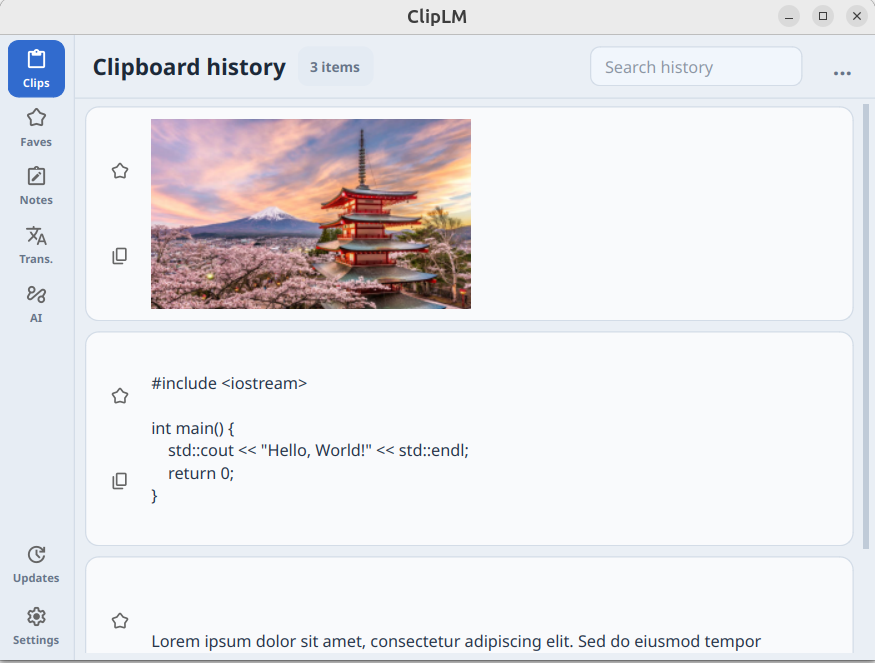875x663 pixels.
Task: Open the AI section in sidebar
Action: 36,304
